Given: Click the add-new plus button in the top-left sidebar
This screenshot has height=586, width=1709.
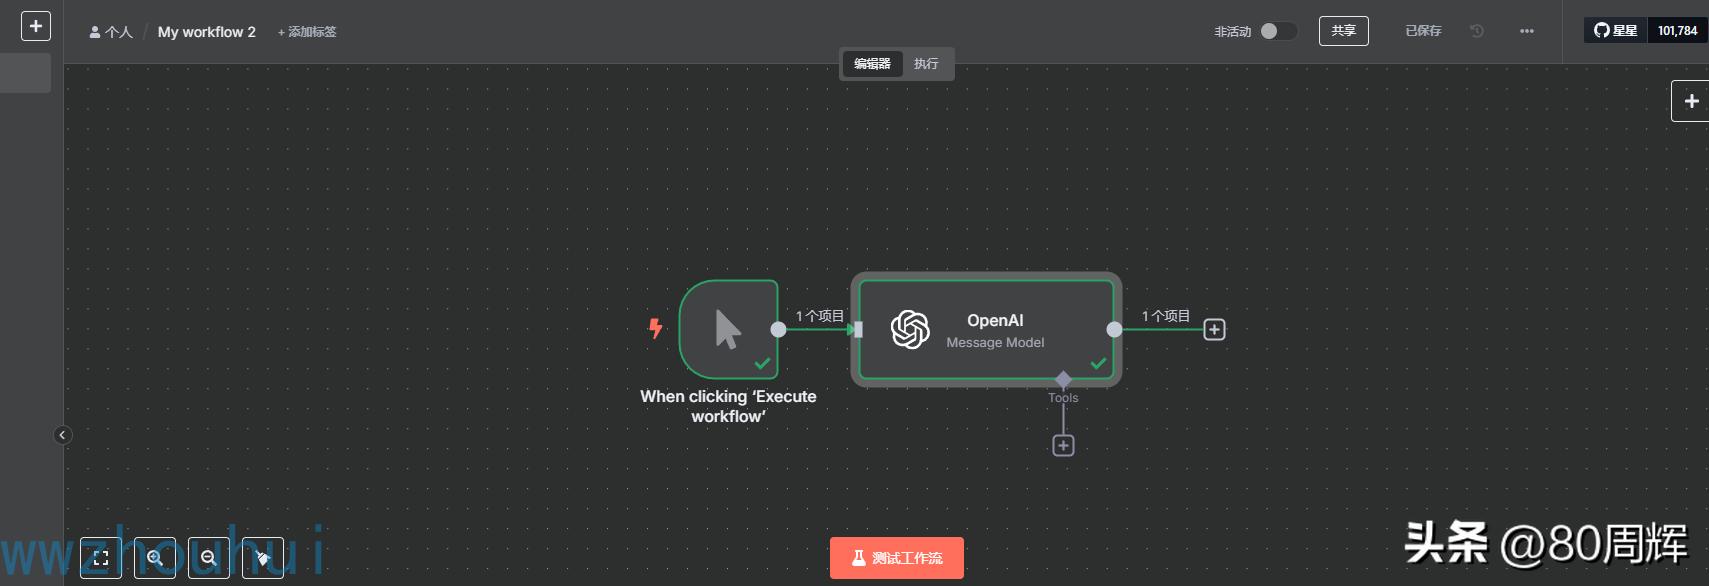Looking at the screenshot, I should click(36, 26).
